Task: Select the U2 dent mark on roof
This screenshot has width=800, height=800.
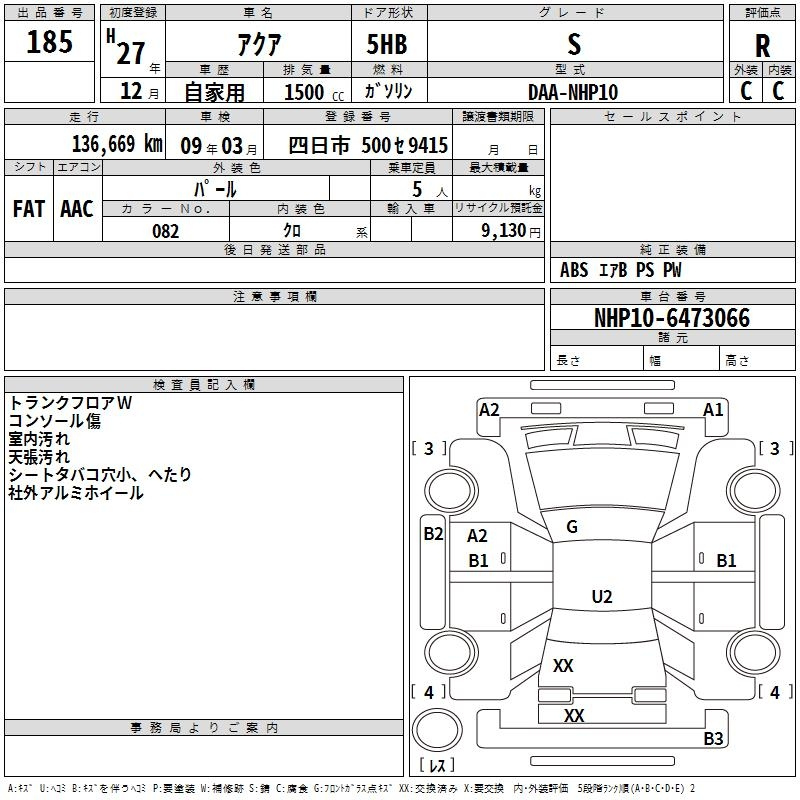Action: [601, 597]
